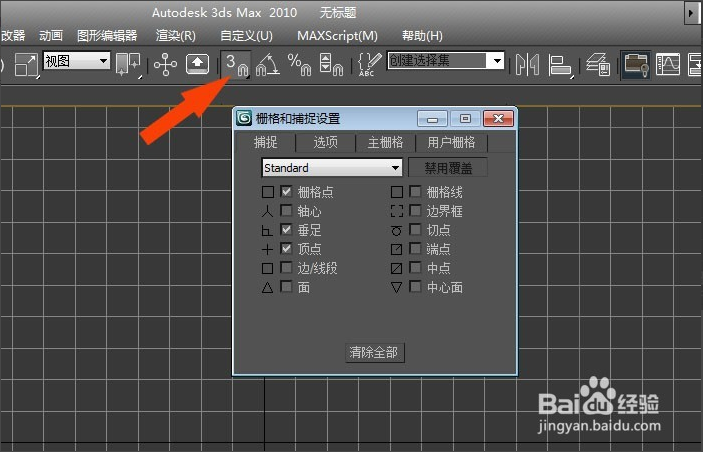Open the Standard snap type dropdown
703x452 pixels.
(332, 168)
